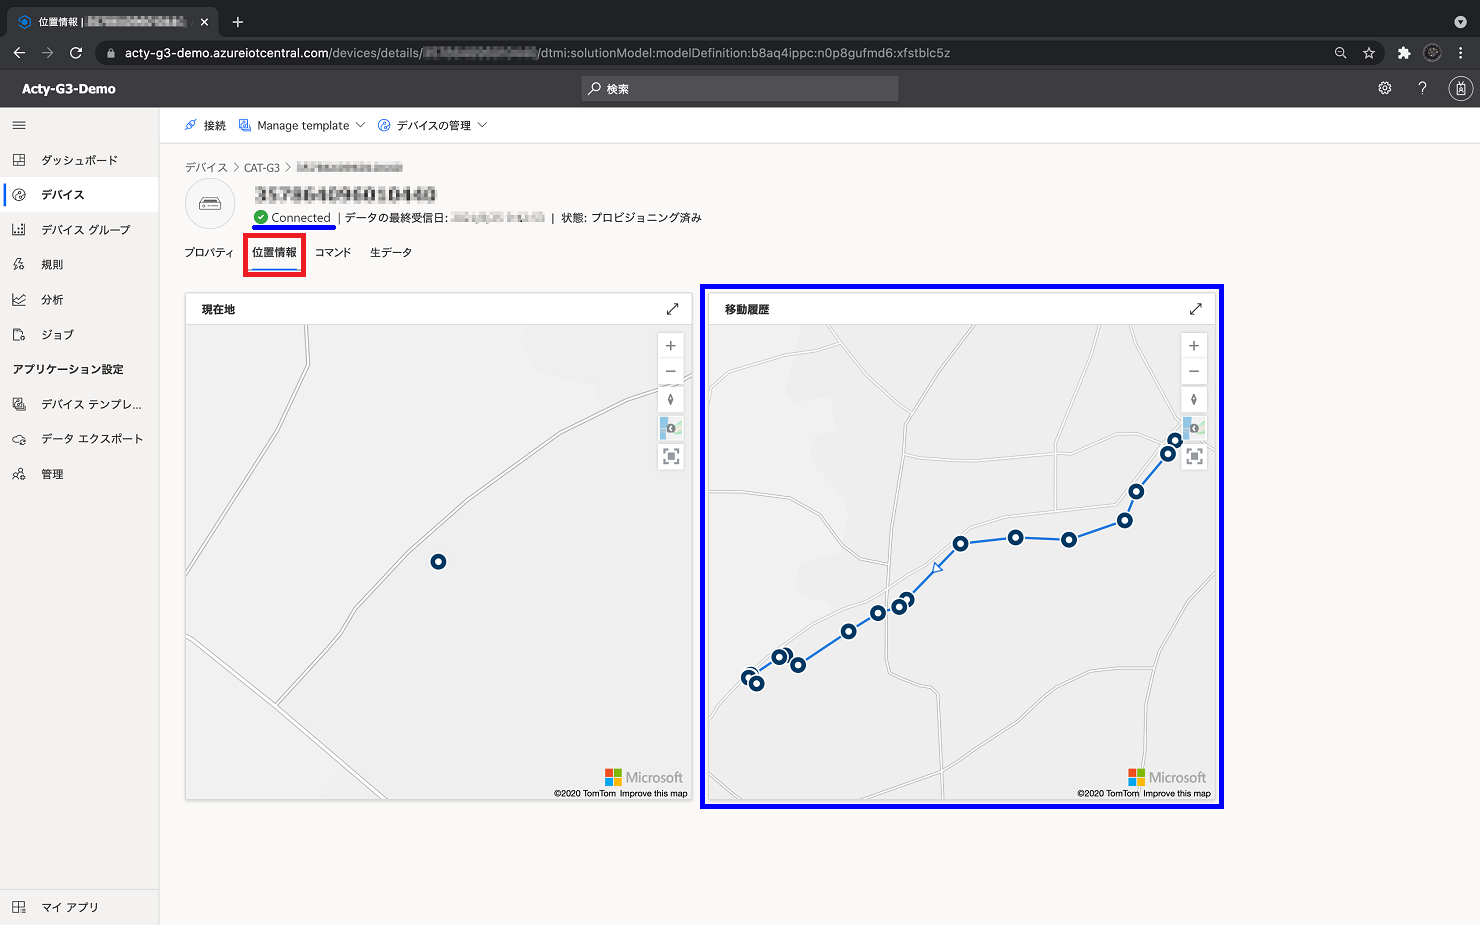The width and height of the screenshot is (1480, 925).
Task: Focus the 検索 search field
Action: 740,89
